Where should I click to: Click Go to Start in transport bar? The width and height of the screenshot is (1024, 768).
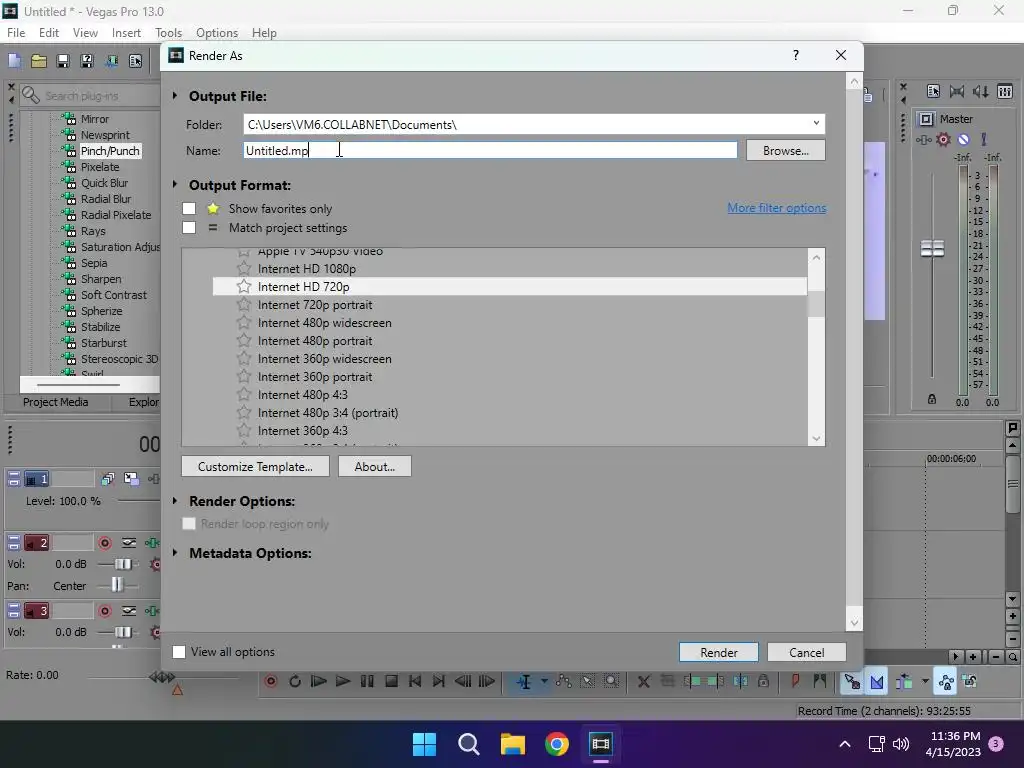click(415, 681)
